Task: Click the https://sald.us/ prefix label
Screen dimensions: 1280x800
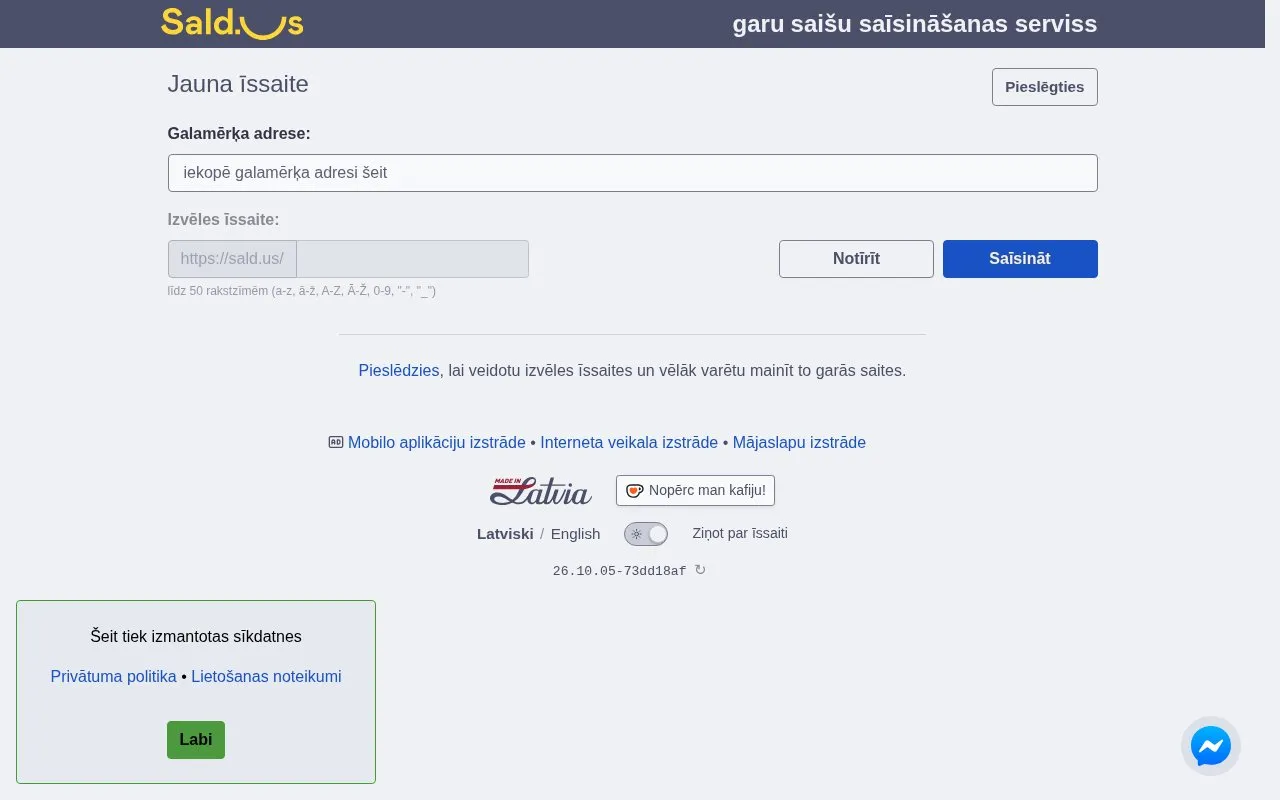Action: point(232,259)
